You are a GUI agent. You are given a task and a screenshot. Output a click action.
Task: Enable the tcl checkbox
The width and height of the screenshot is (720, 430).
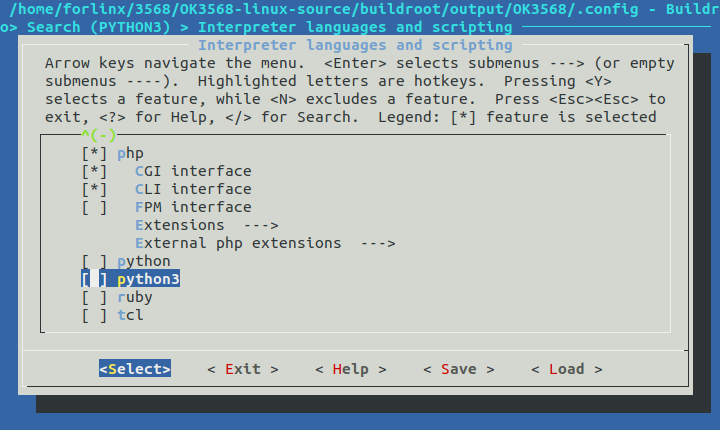[95, 315]
